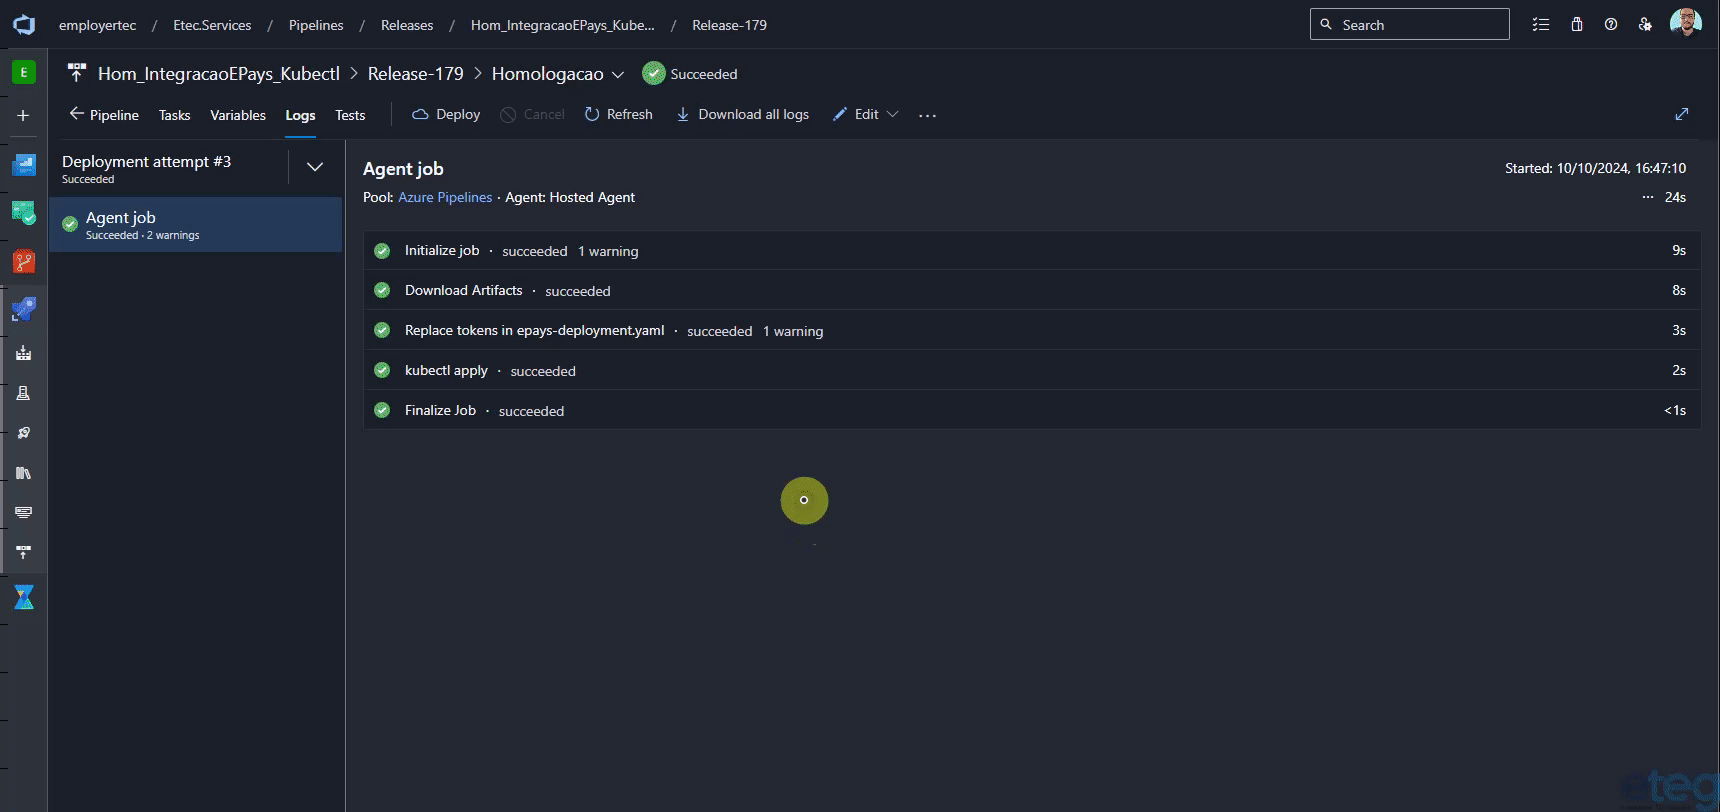This screenshot has width=1720, height=812.
Task: Open the kubectl apply log row
Action: coord(1031,370)
